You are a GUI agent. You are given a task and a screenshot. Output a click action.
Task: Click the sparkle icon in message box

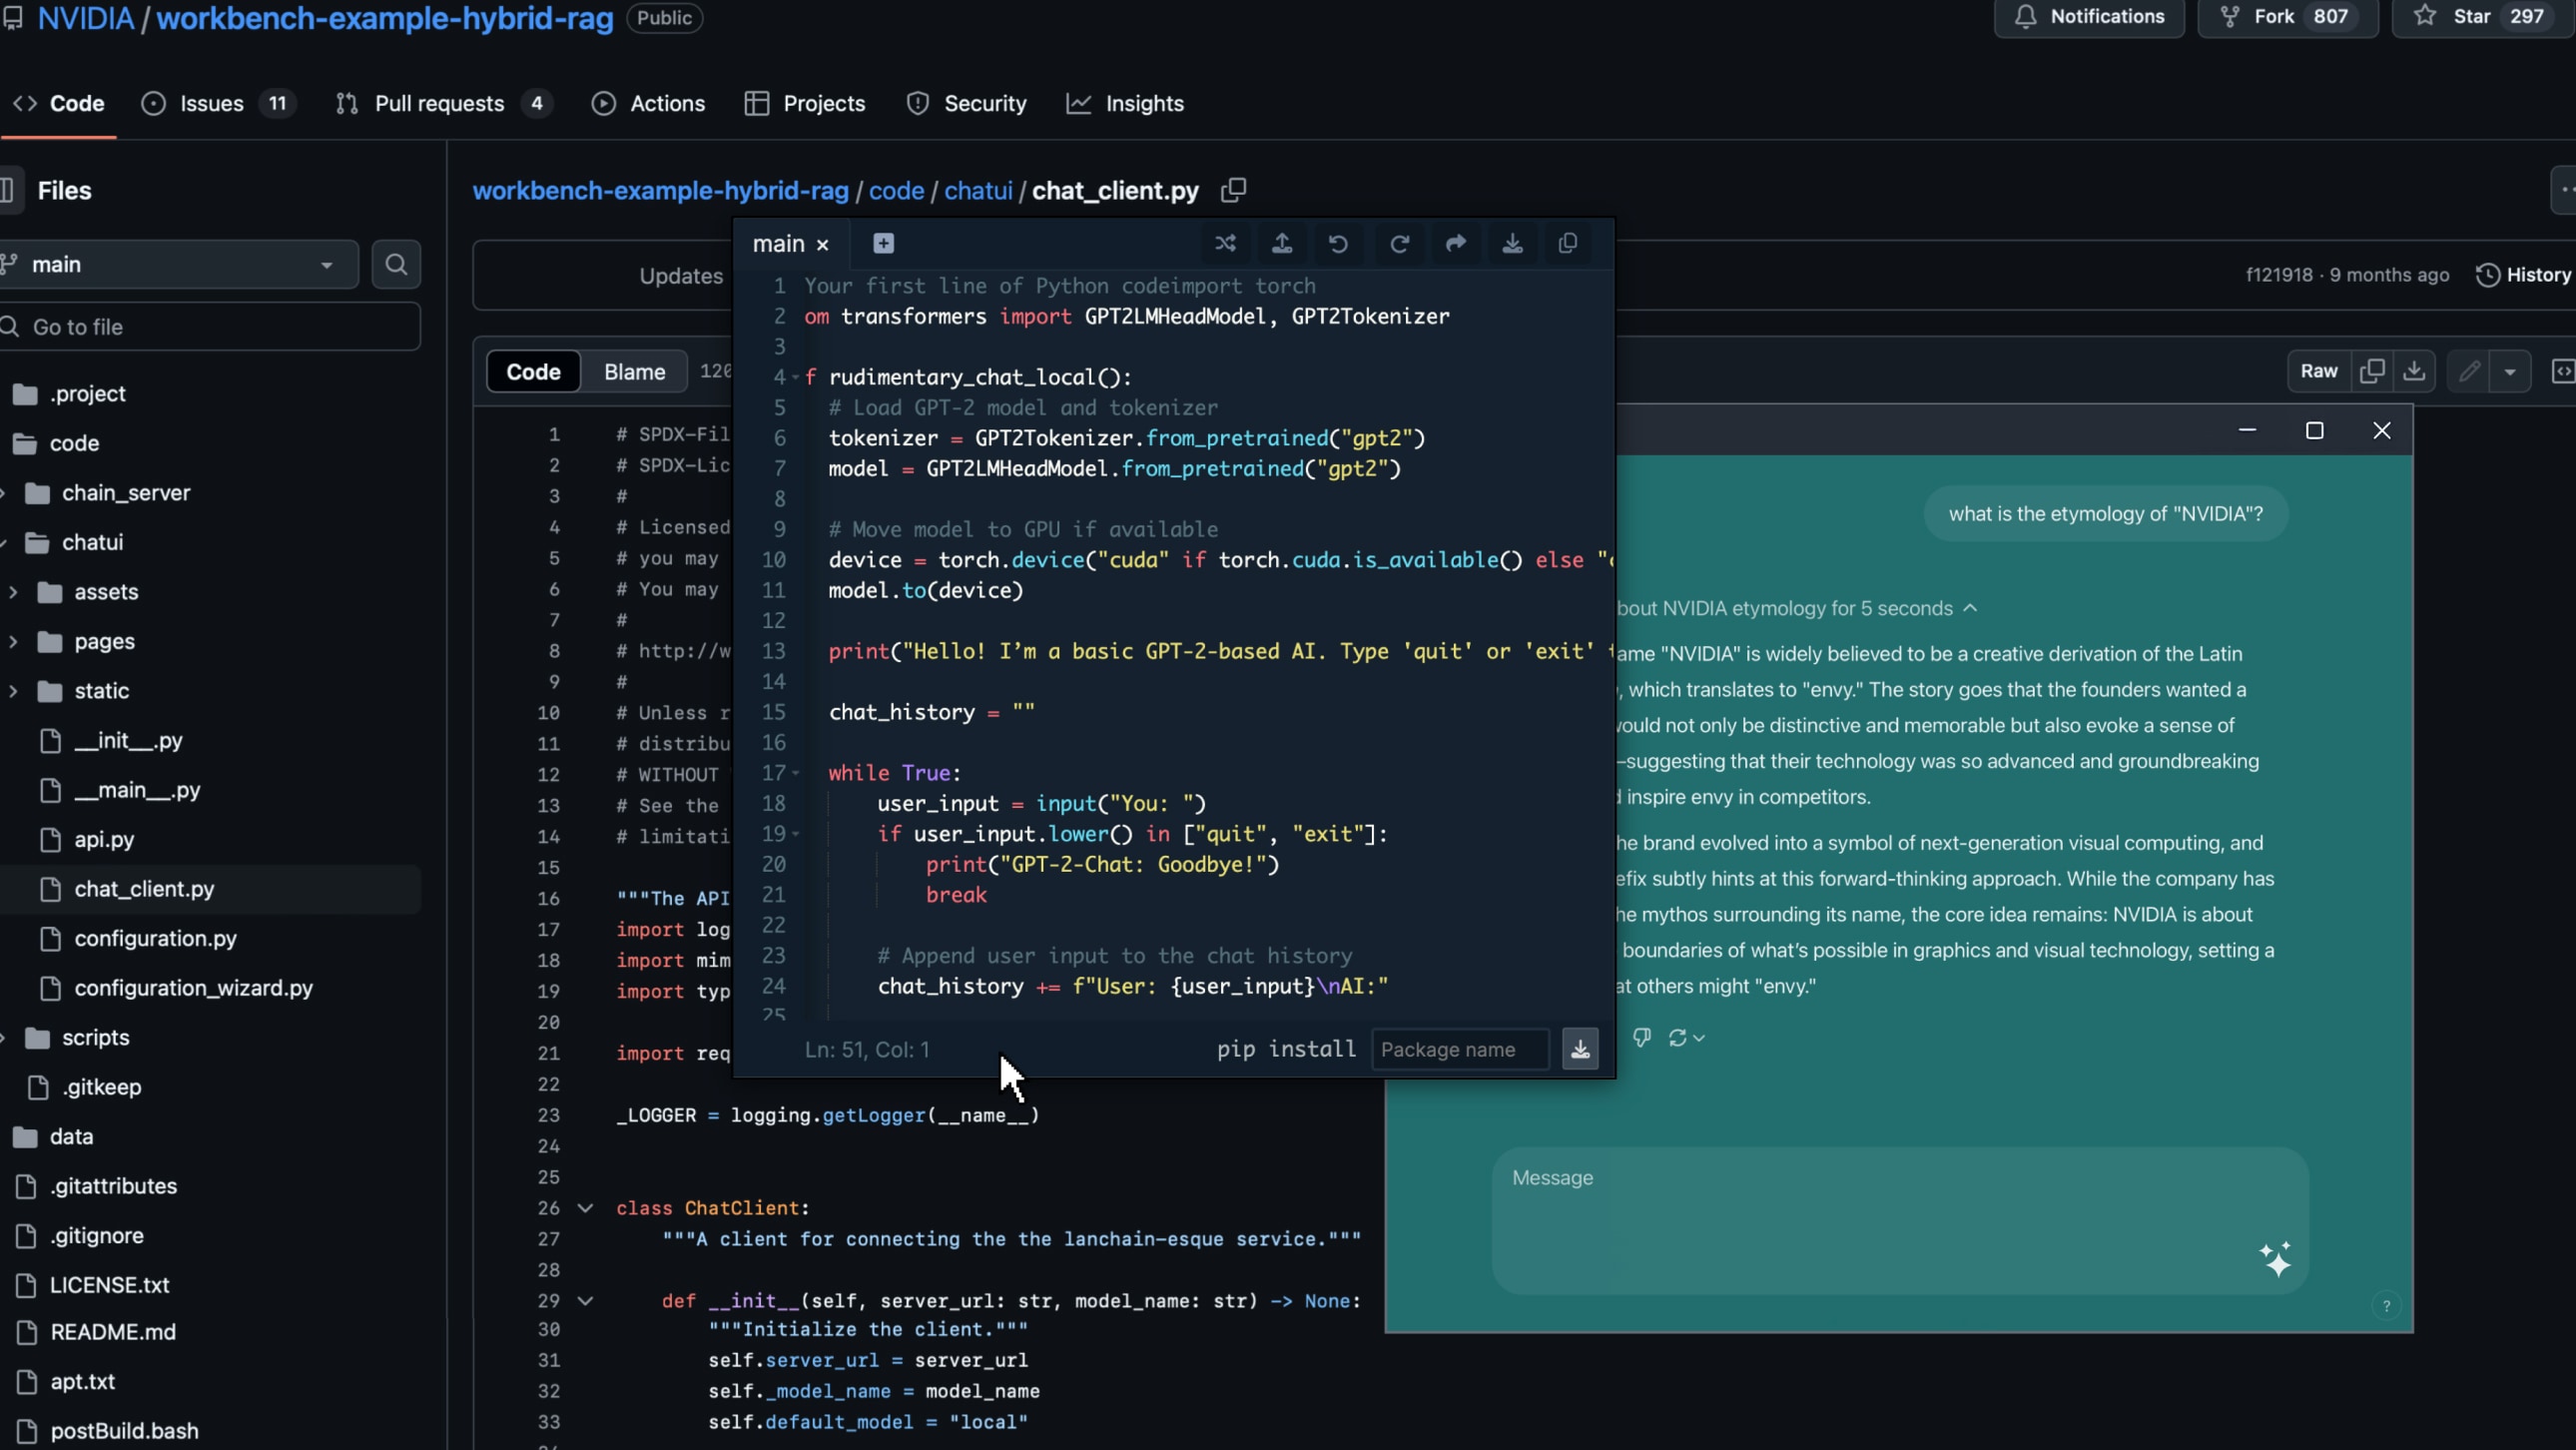2275,1259
